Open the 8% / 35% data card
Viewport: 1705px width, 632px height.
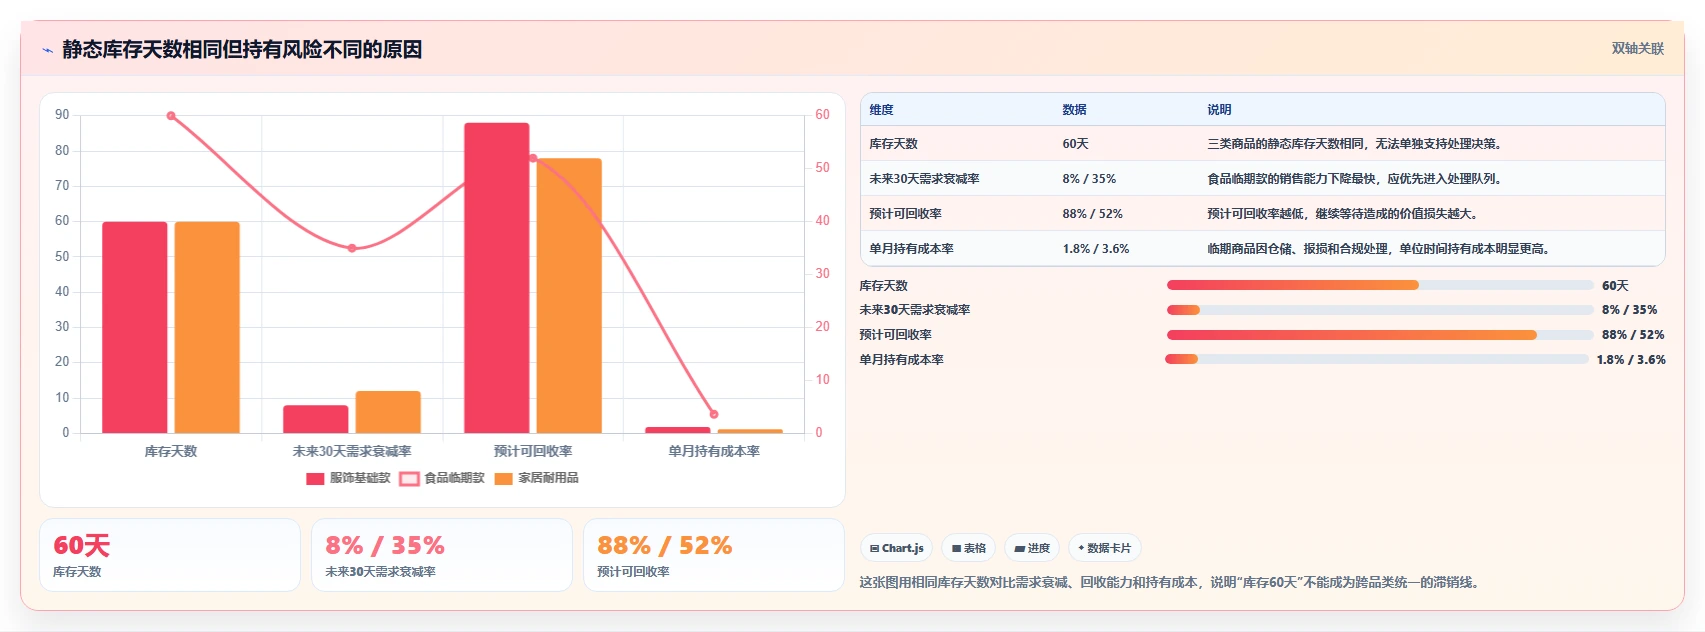[x=442, y=555]
